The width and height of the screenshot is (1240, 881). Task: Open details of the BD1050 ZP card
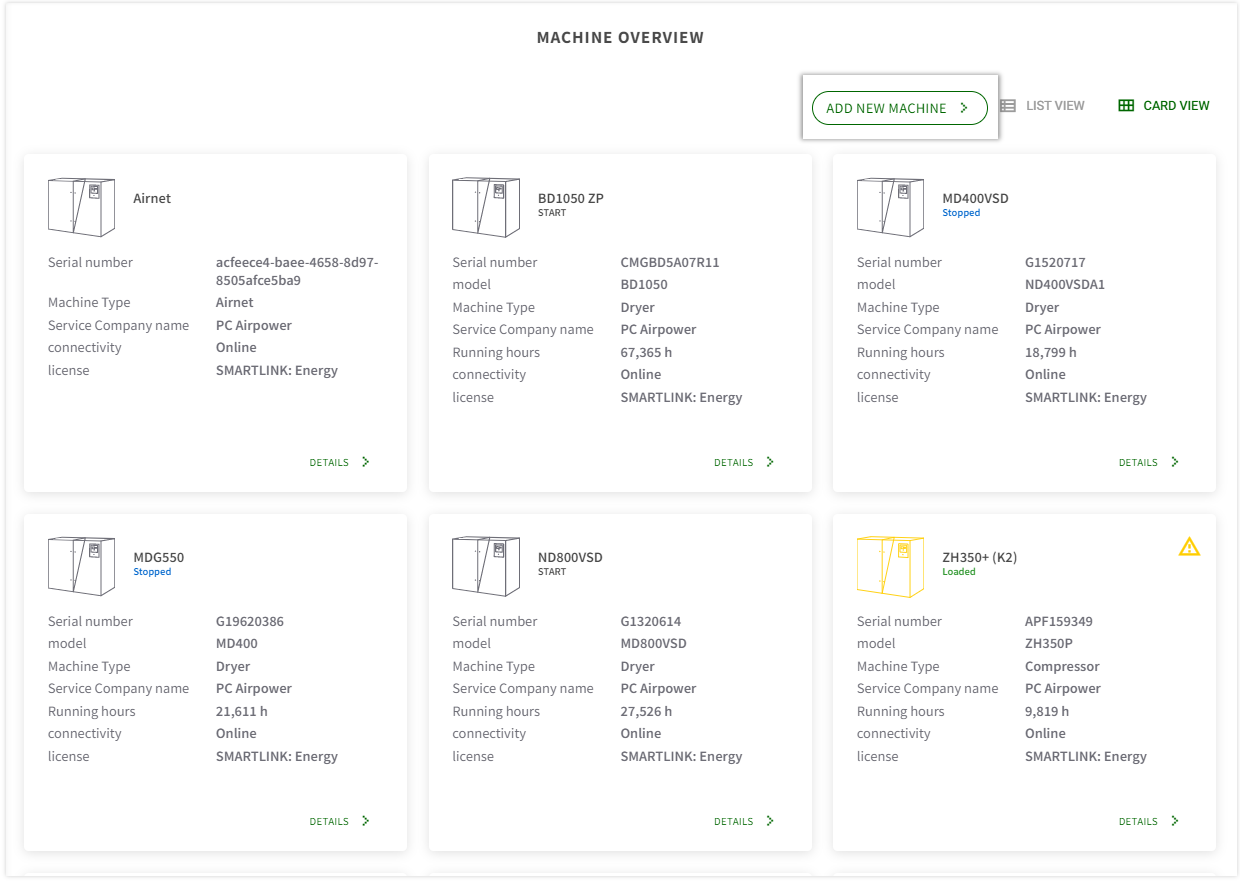tap(744, 462)
